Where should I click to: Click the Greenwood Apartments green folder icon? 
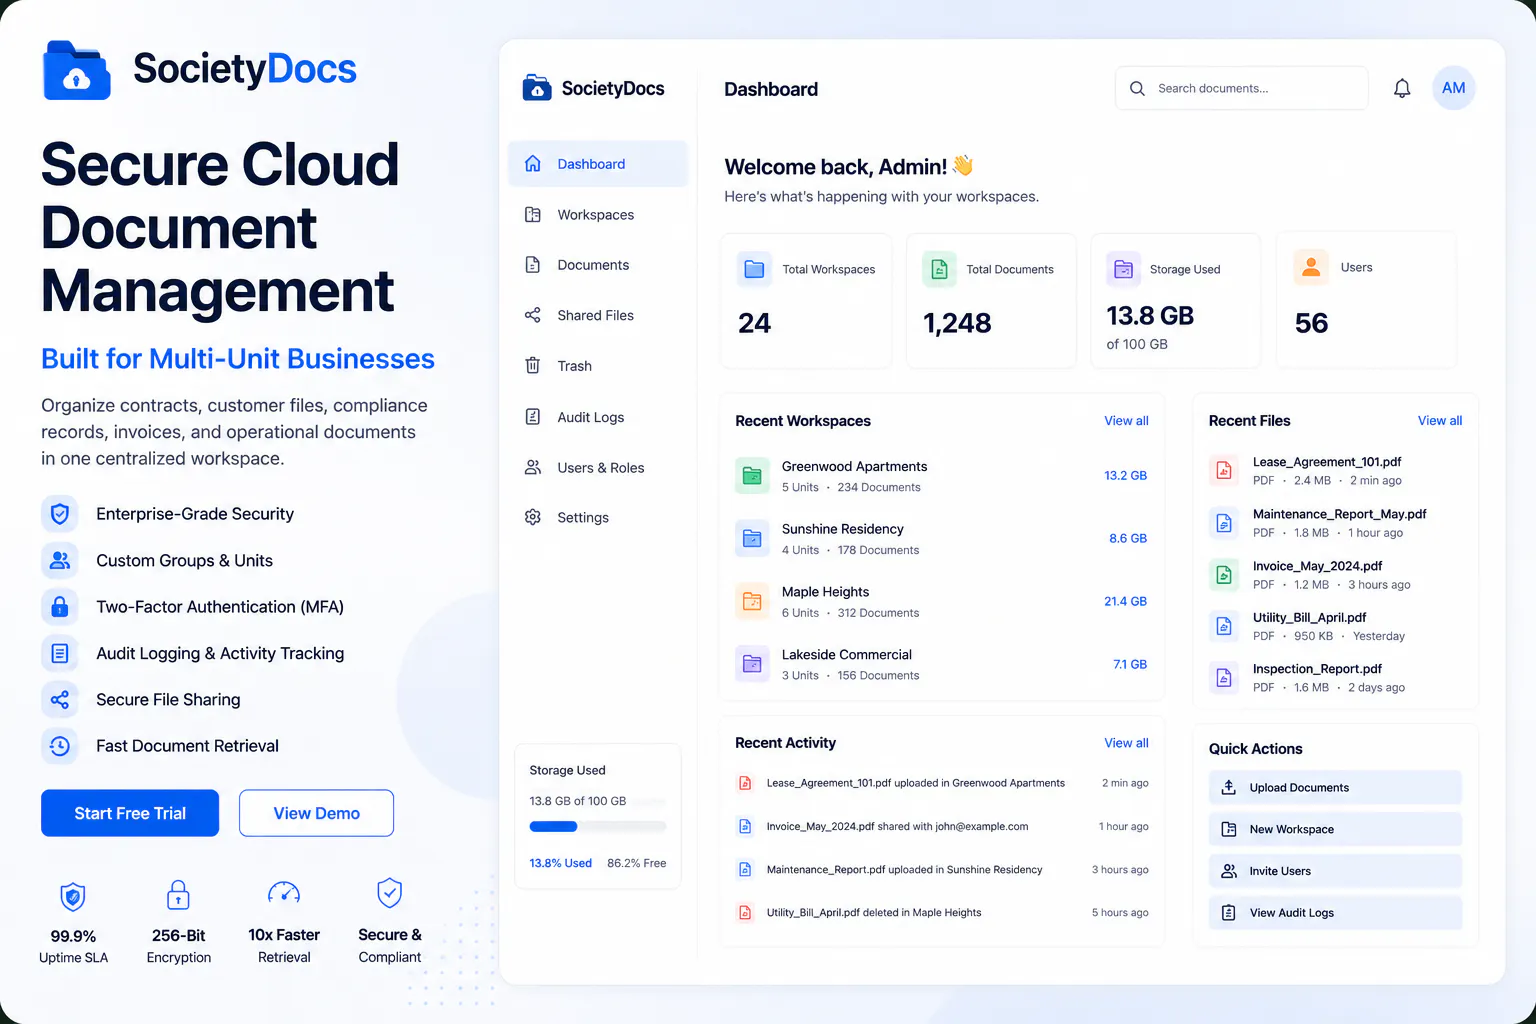[752, 476]
